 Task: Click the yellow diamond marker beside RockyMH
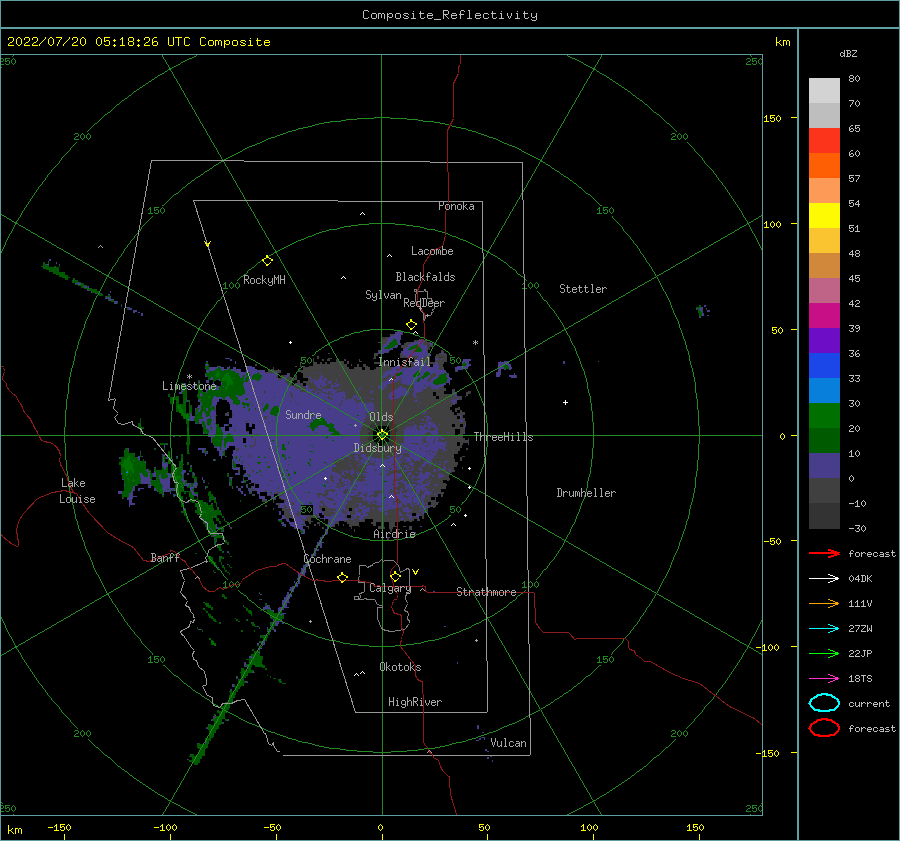point(267,261)
